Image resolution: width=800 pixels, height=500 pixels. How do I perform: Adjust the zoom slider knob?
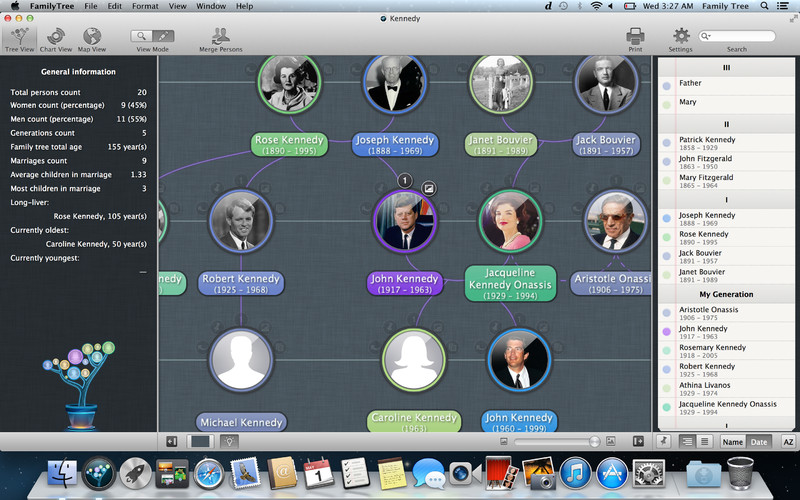594,441
